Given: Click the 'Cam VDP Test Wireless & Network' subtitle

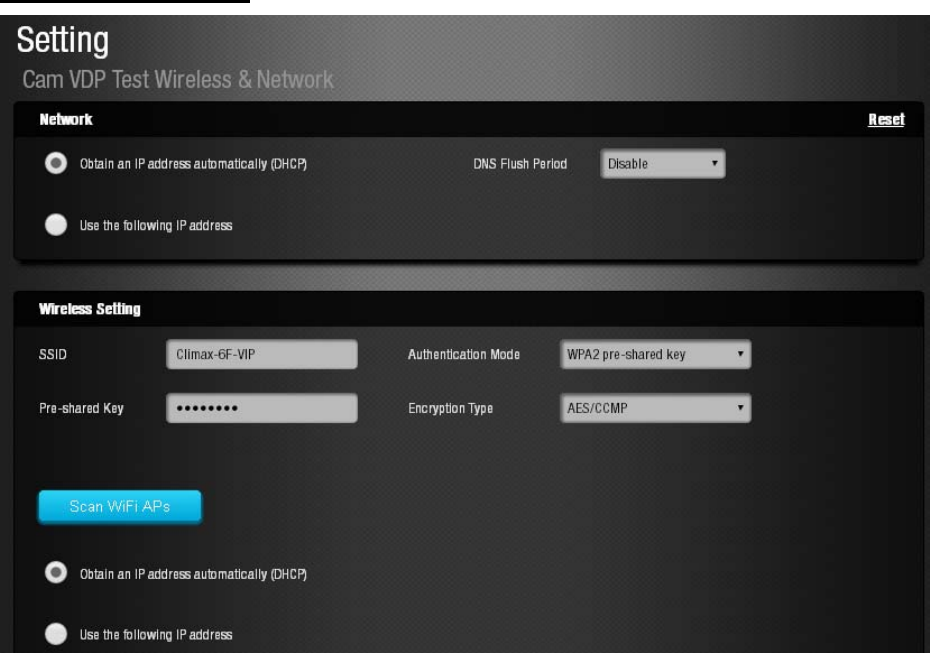Looking at the screenshot, I should pos(178,79).
